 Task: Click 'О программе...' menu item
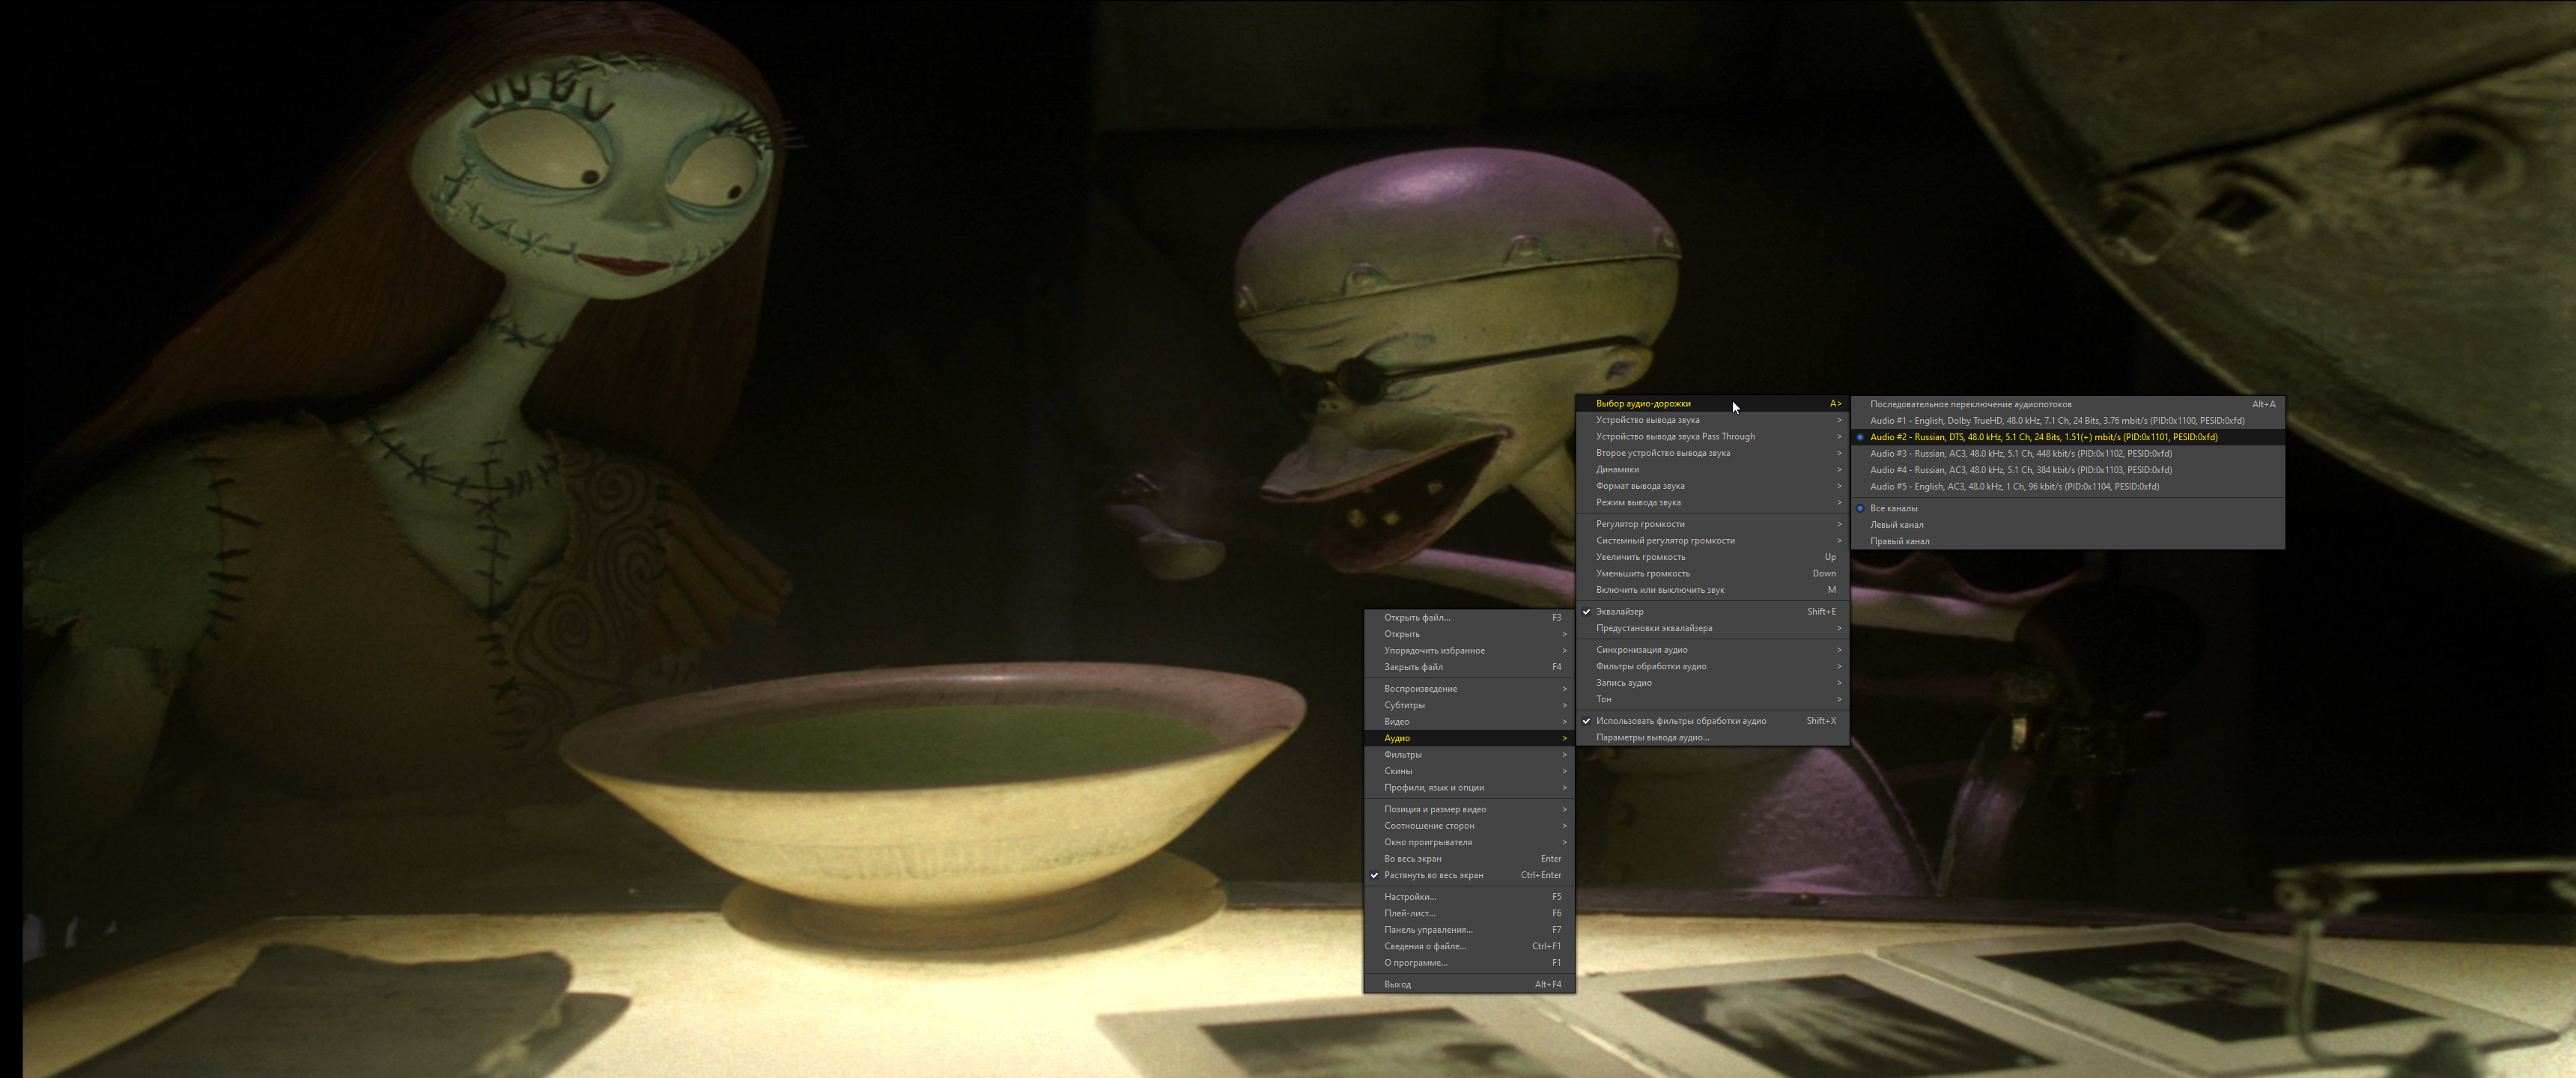[x=1469, y=963]
